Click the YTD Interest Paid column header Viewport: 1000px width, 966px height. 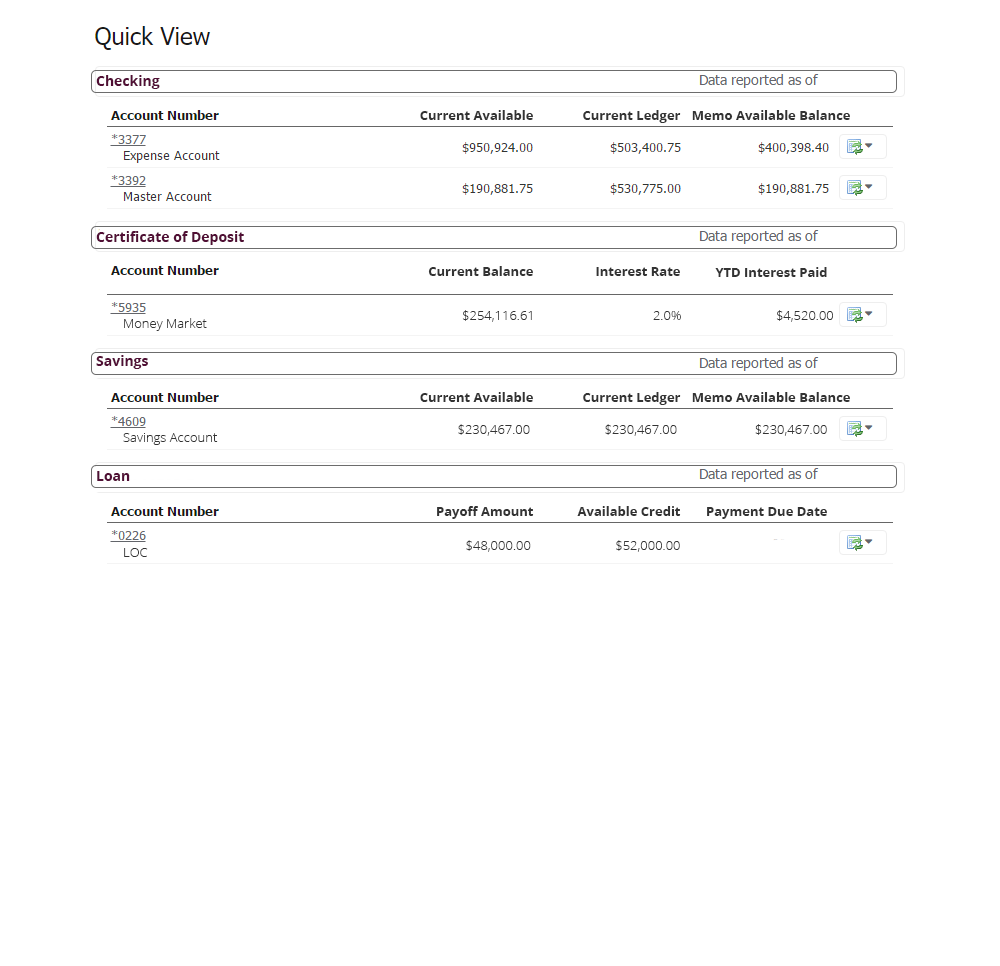coord(771,273)
